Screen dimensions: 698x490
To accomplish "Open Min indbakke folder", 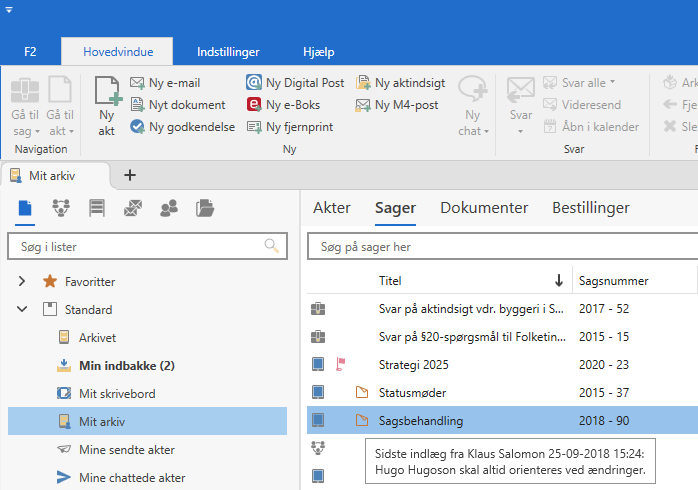I will [x=125, y=366].
